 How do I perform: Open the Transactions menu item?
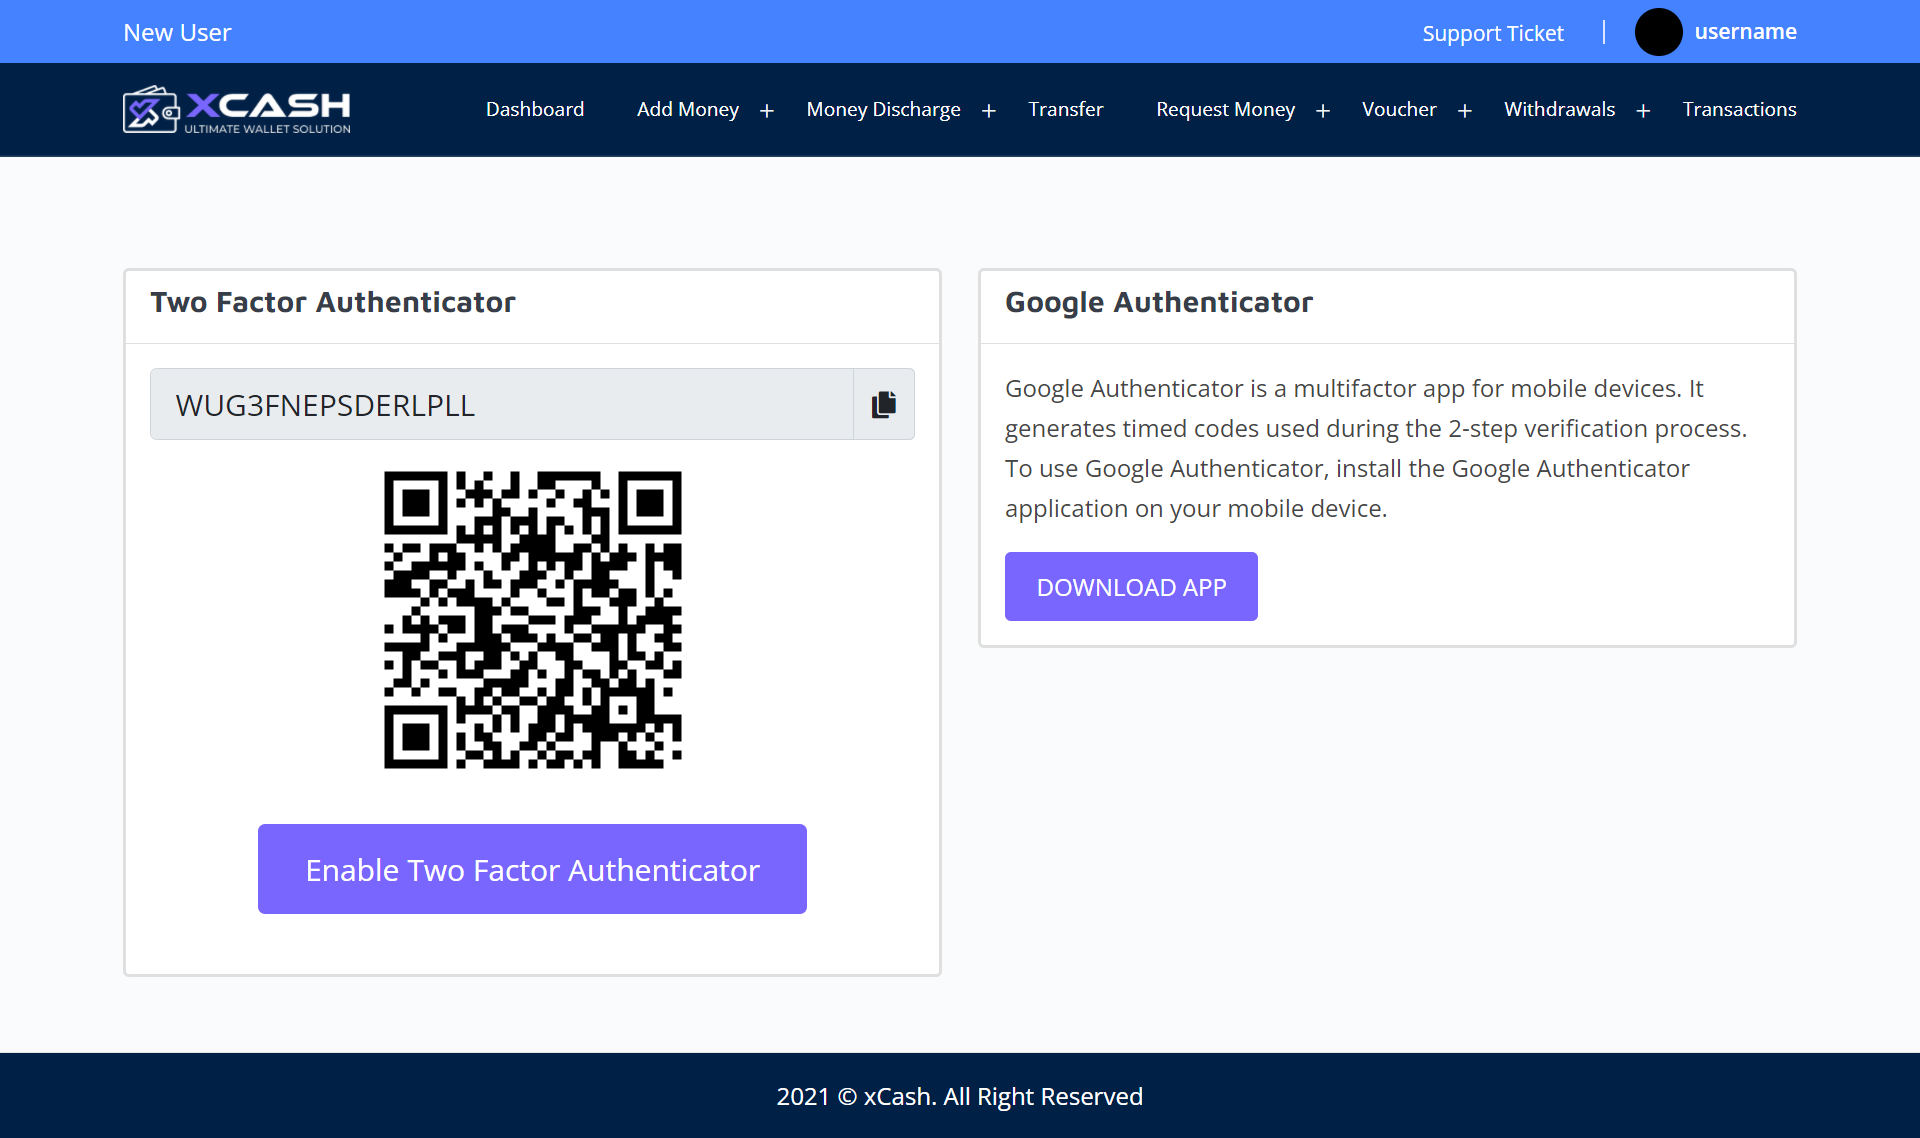1739,109
